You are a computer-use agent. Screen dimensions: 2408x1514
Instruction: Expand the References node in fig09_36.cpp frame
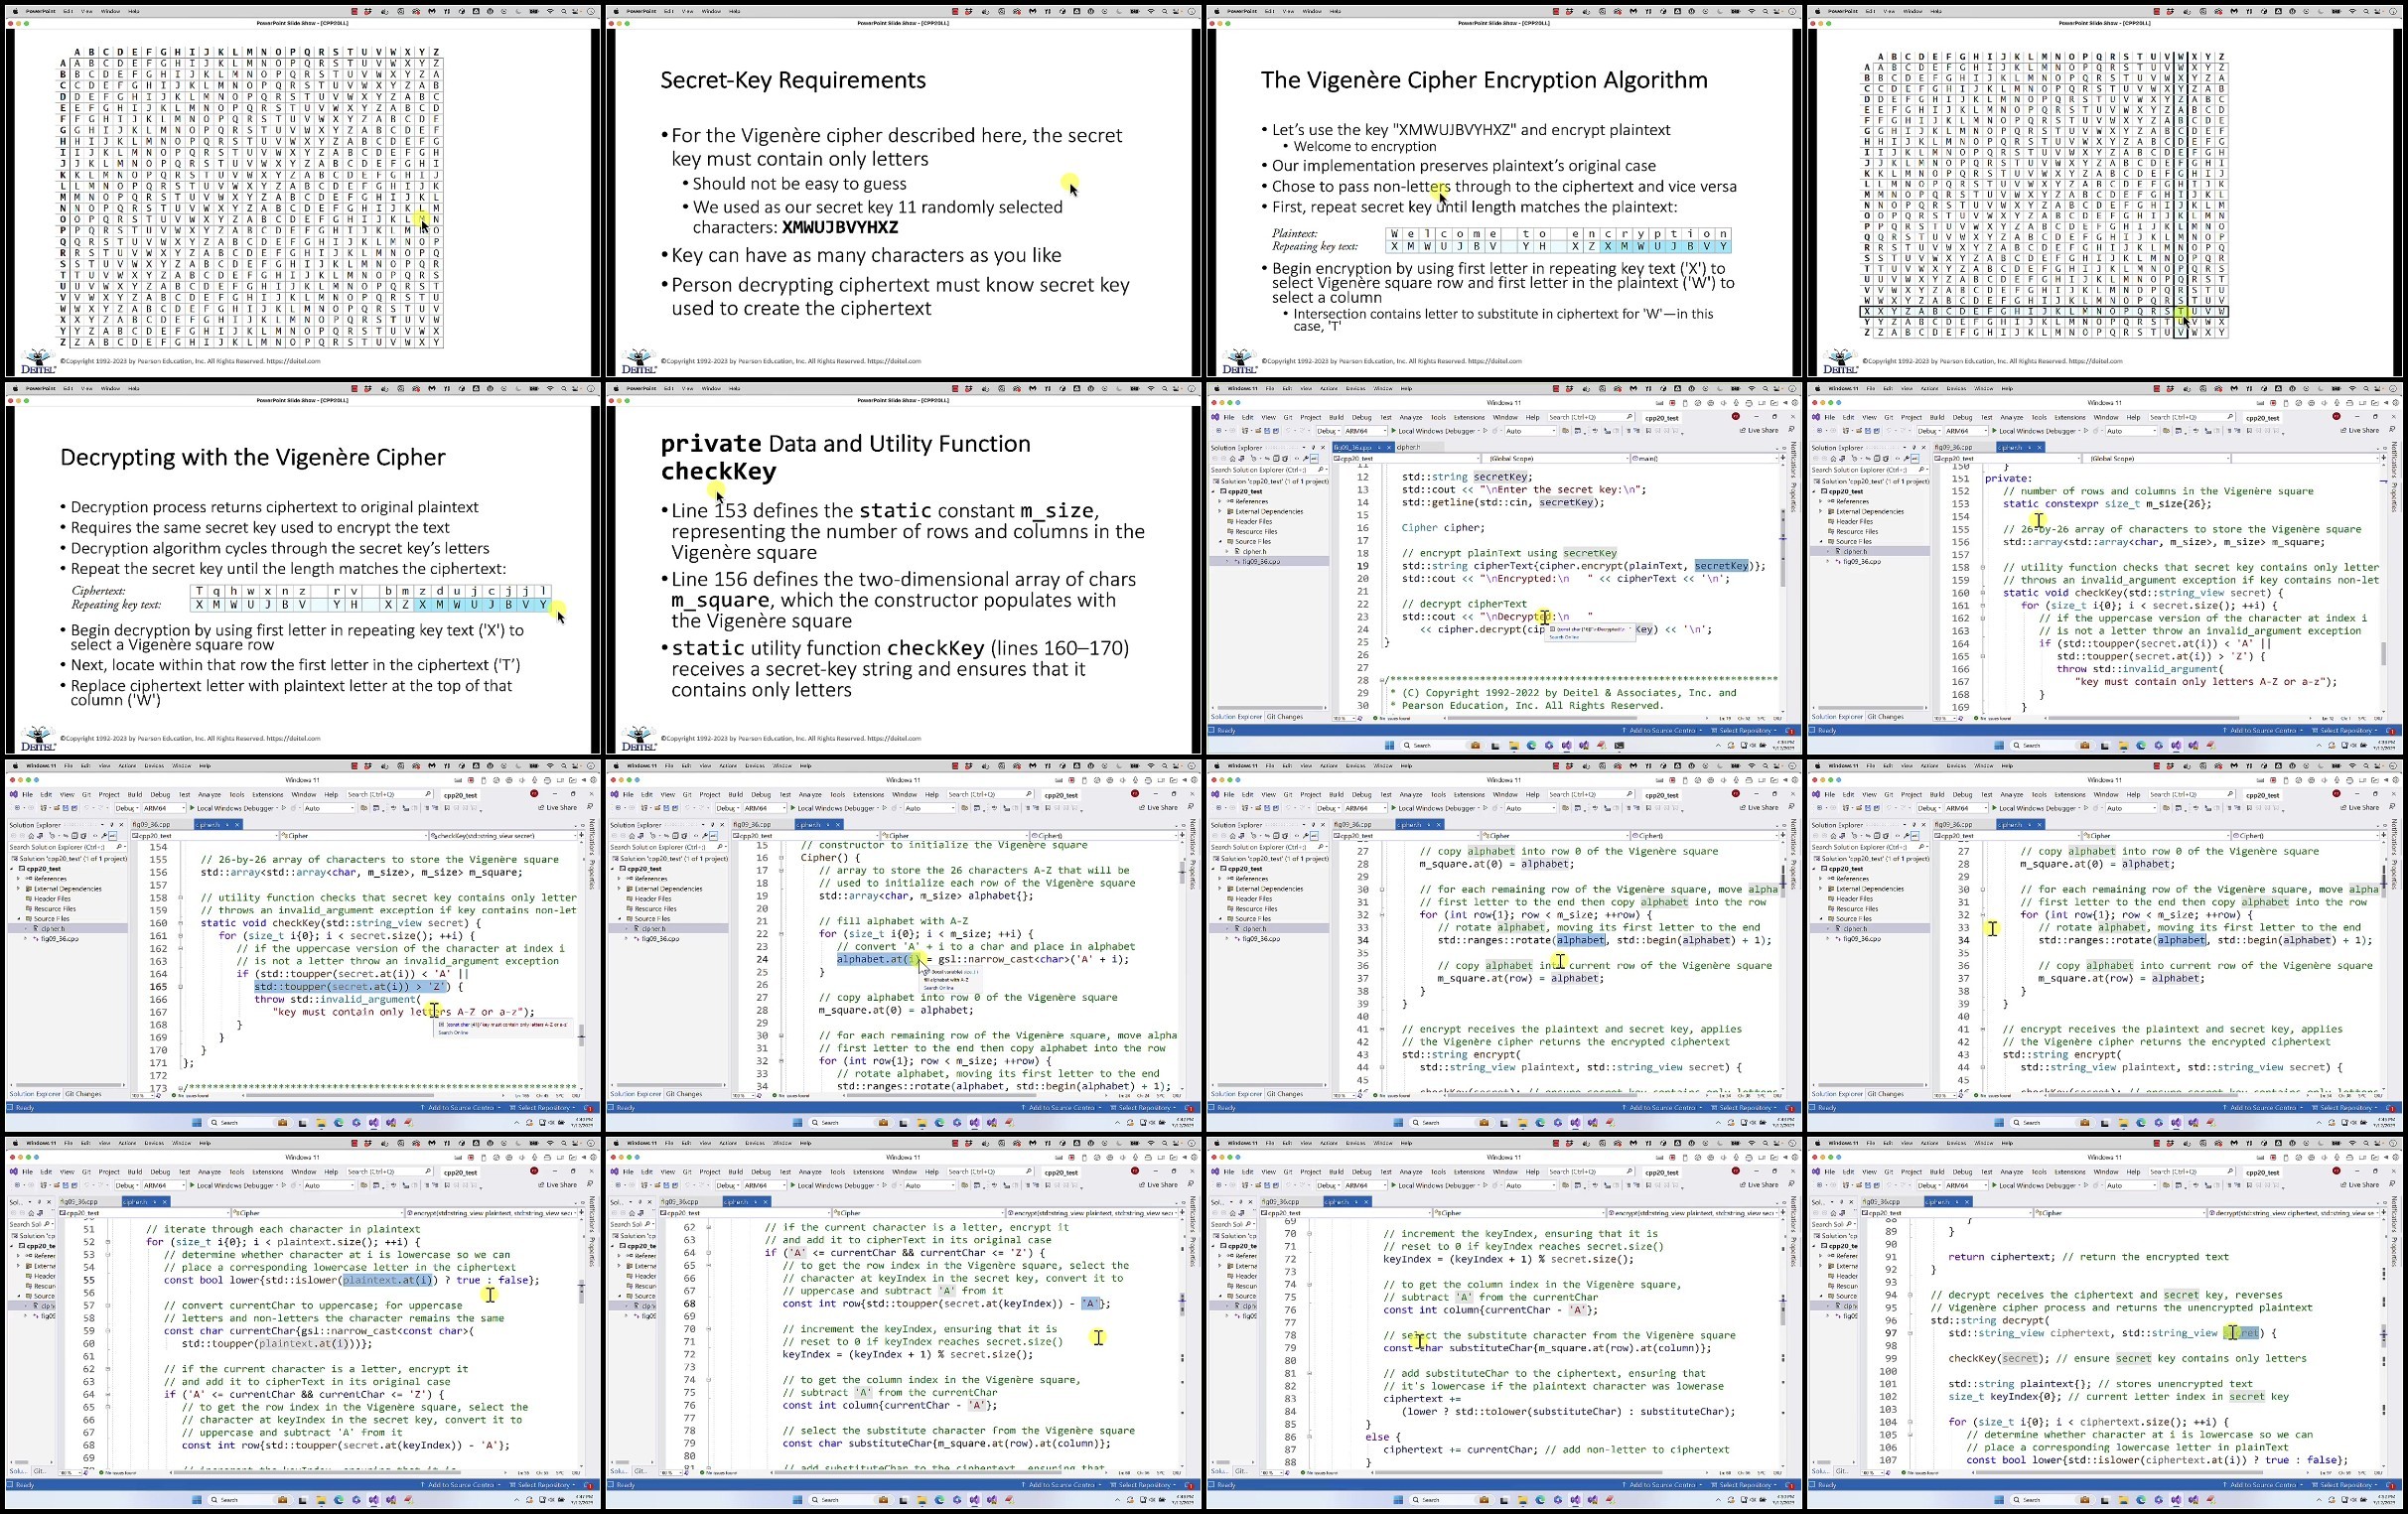(x=1221, y=501)
